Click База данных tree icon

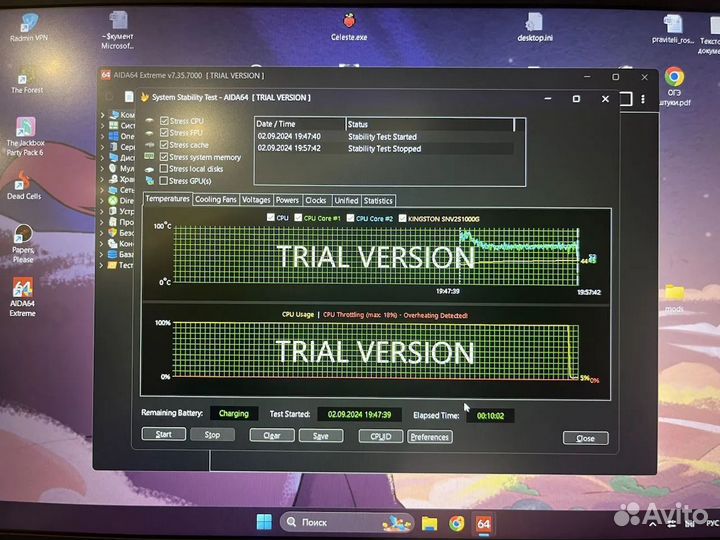point(112,254)
